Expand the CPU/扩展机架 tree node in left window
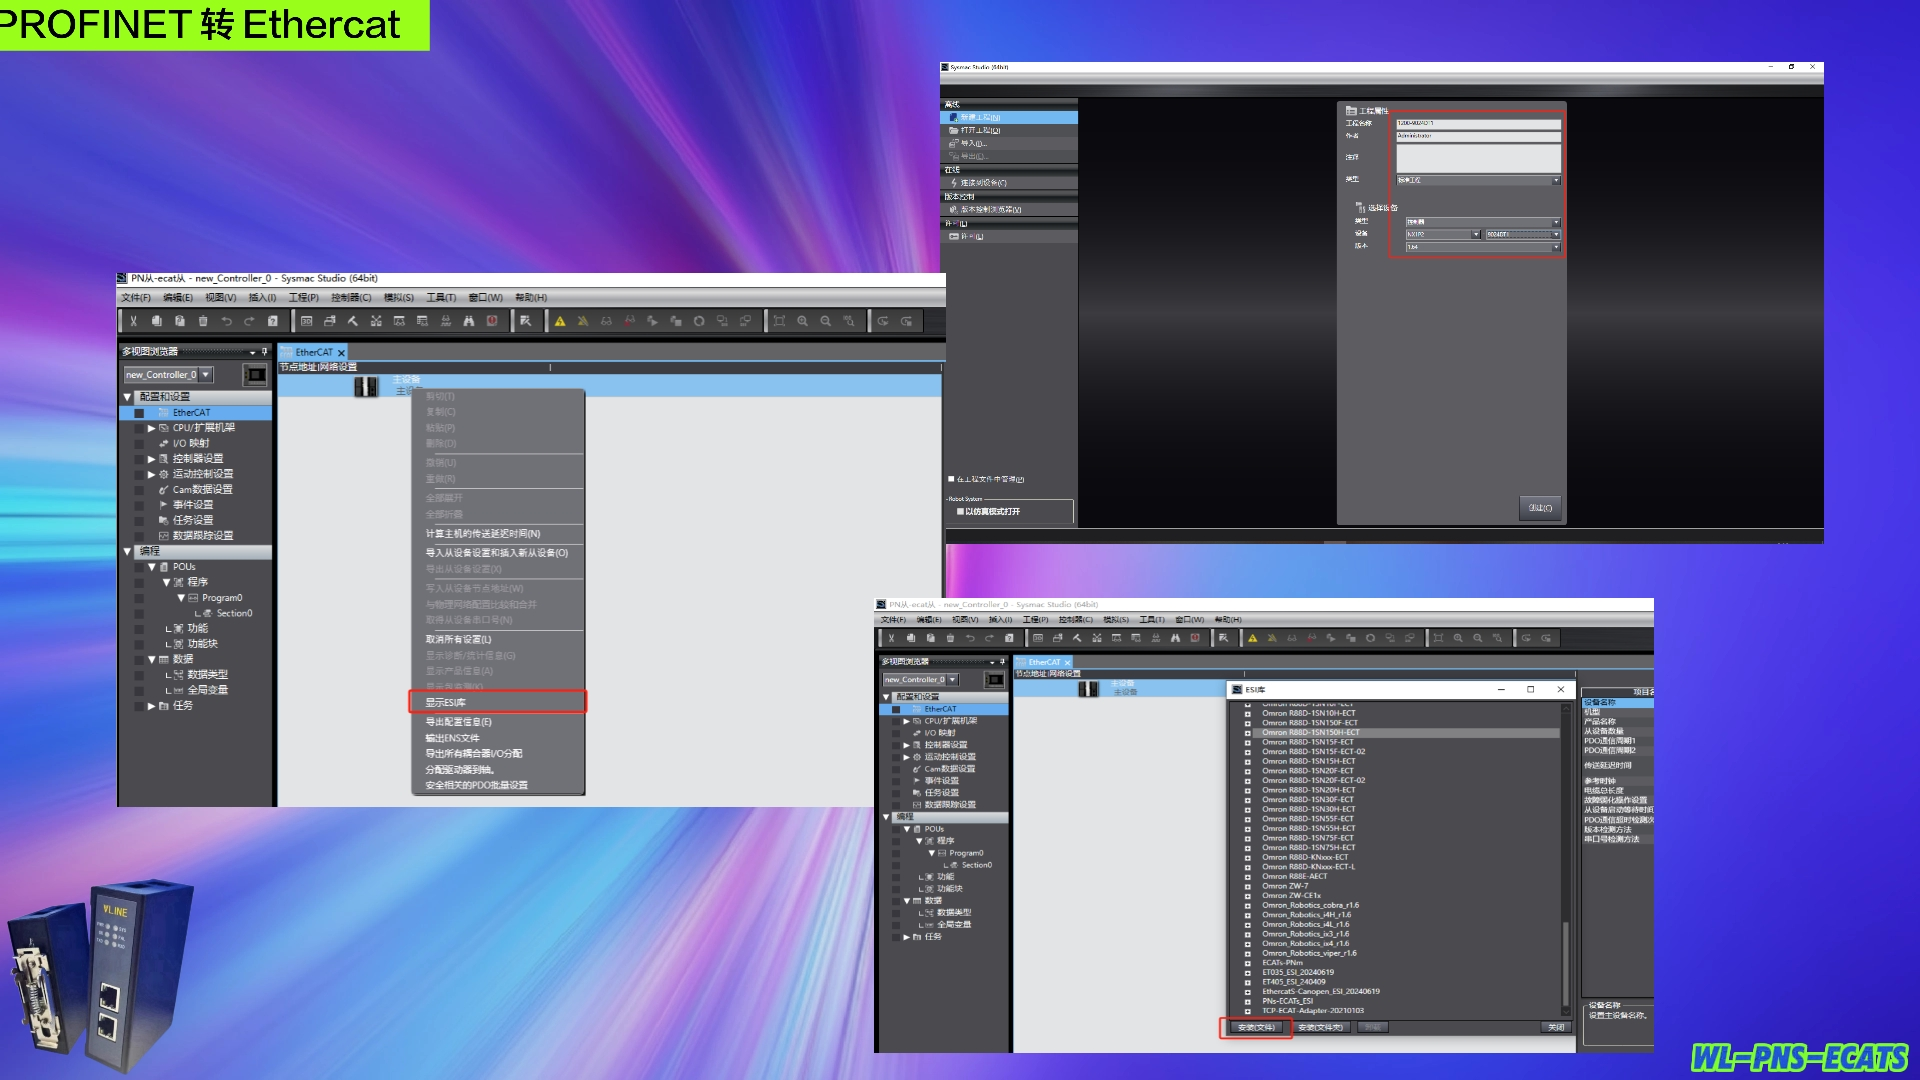The image size is (1920, 1080). [x=151, y=428]
